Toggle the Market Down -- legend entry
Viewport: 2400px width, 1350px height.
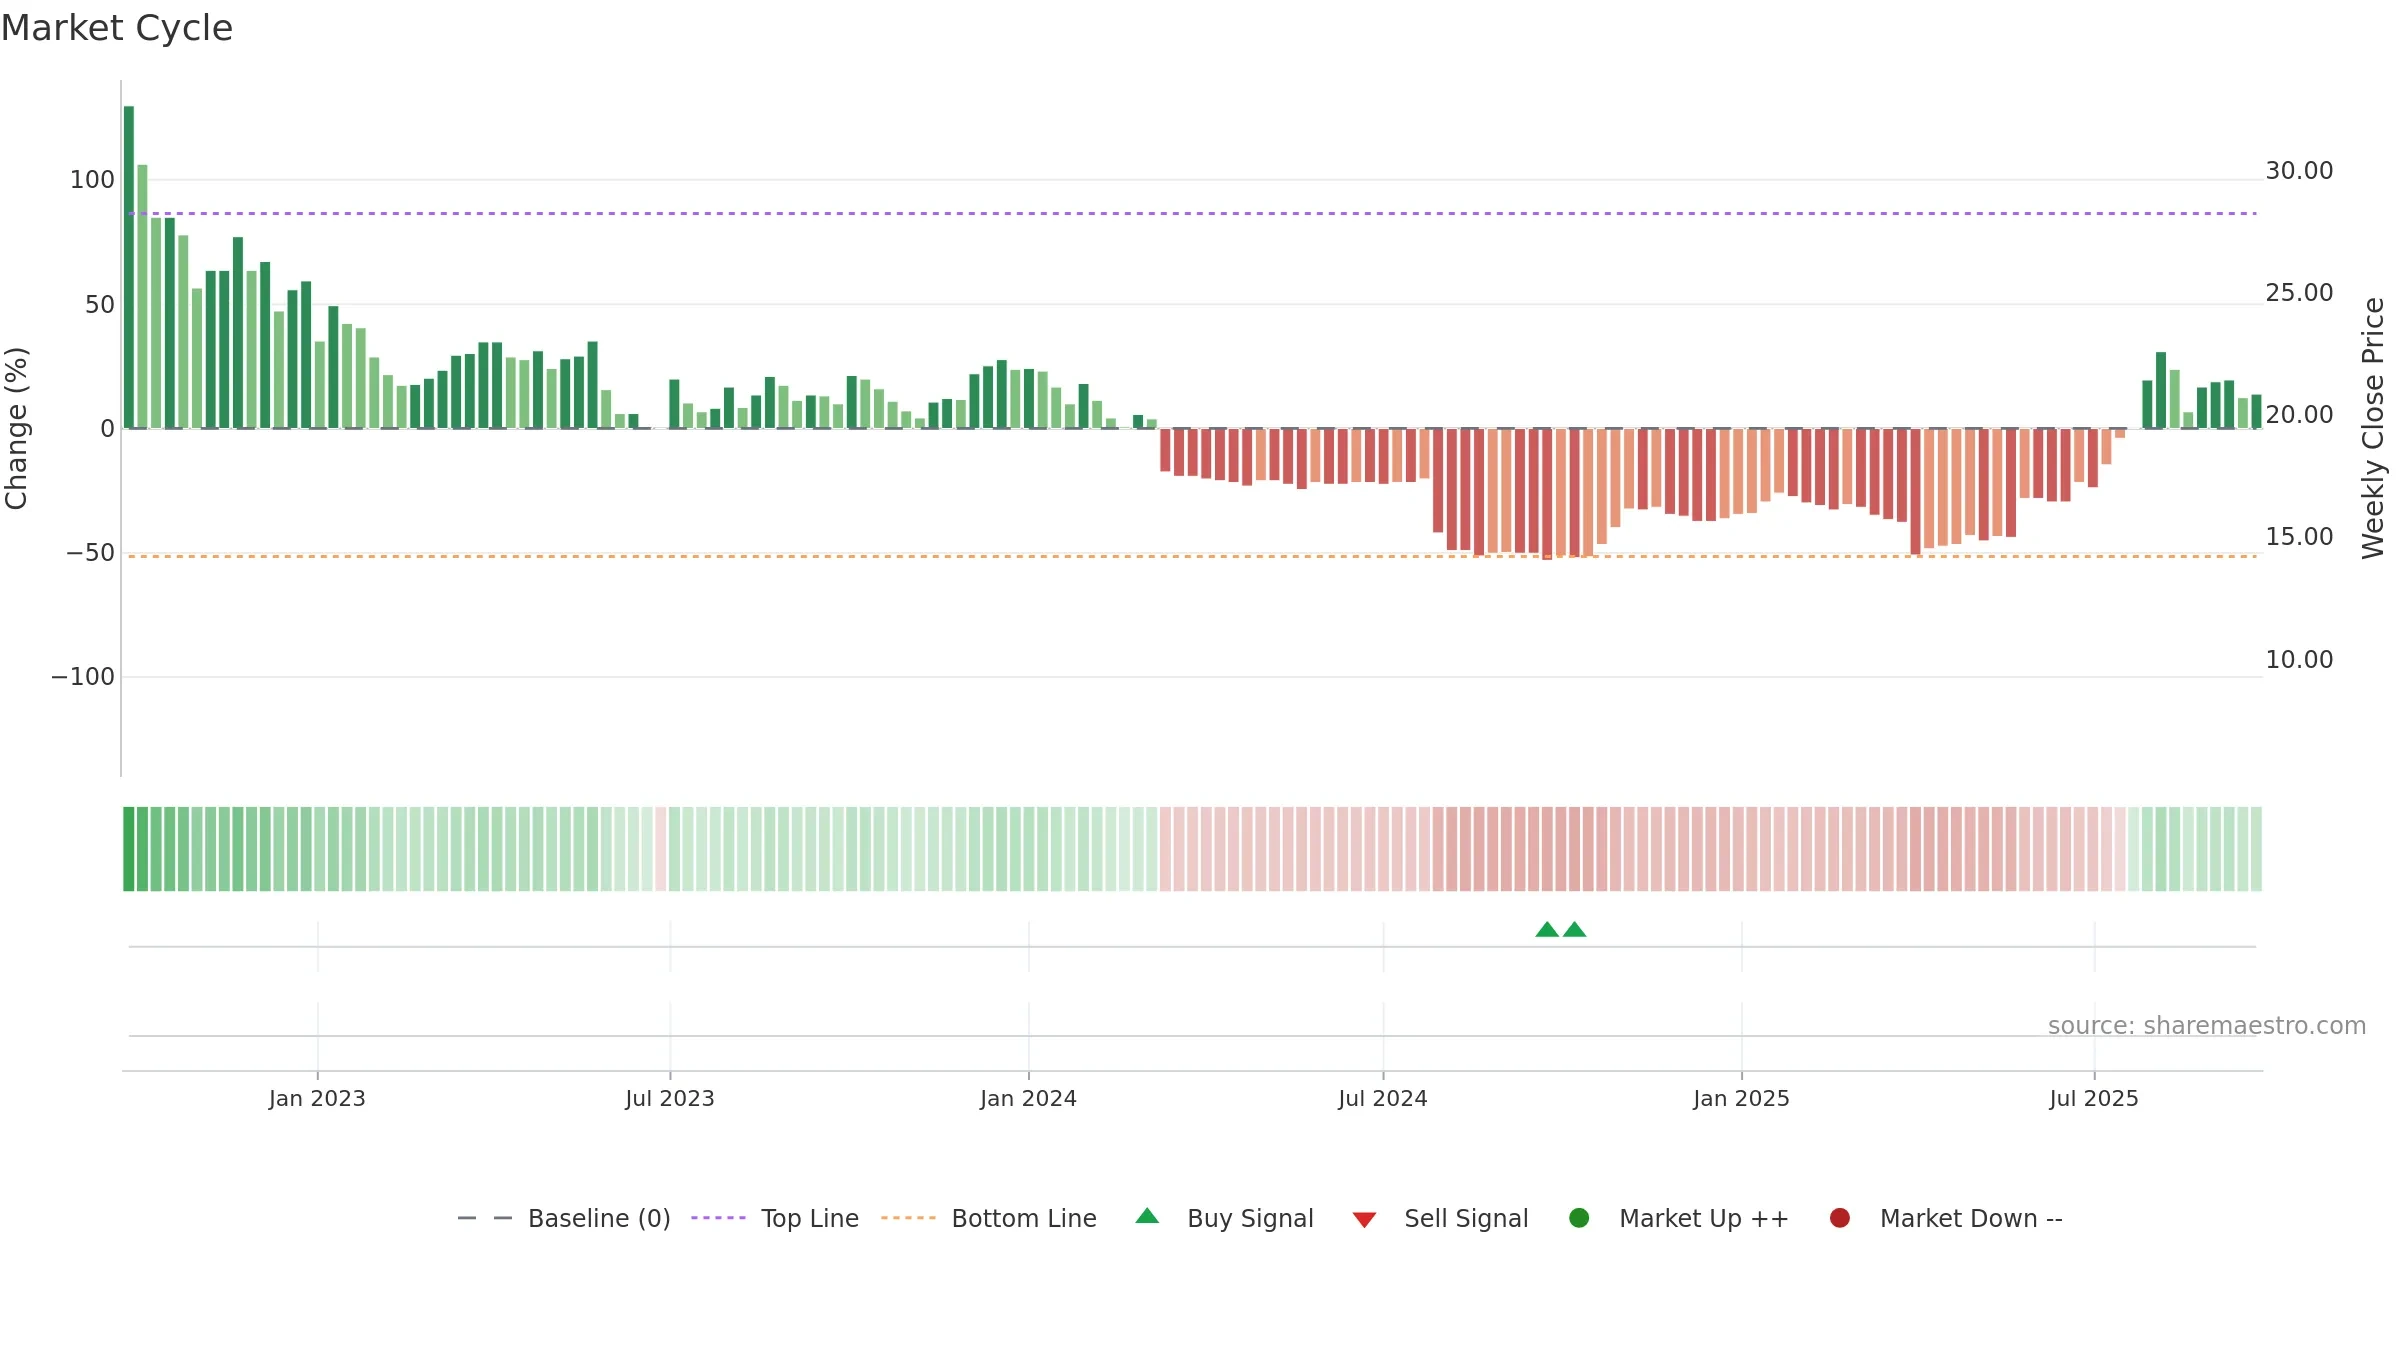[1946, 1218]
